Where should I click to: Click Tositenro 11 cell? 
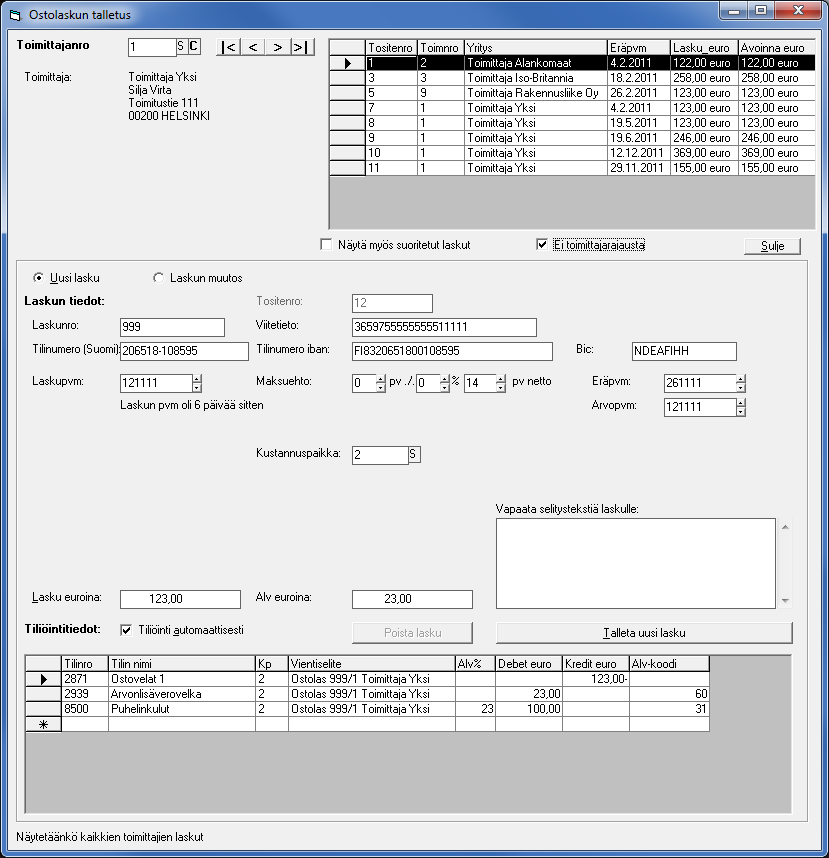391,168
